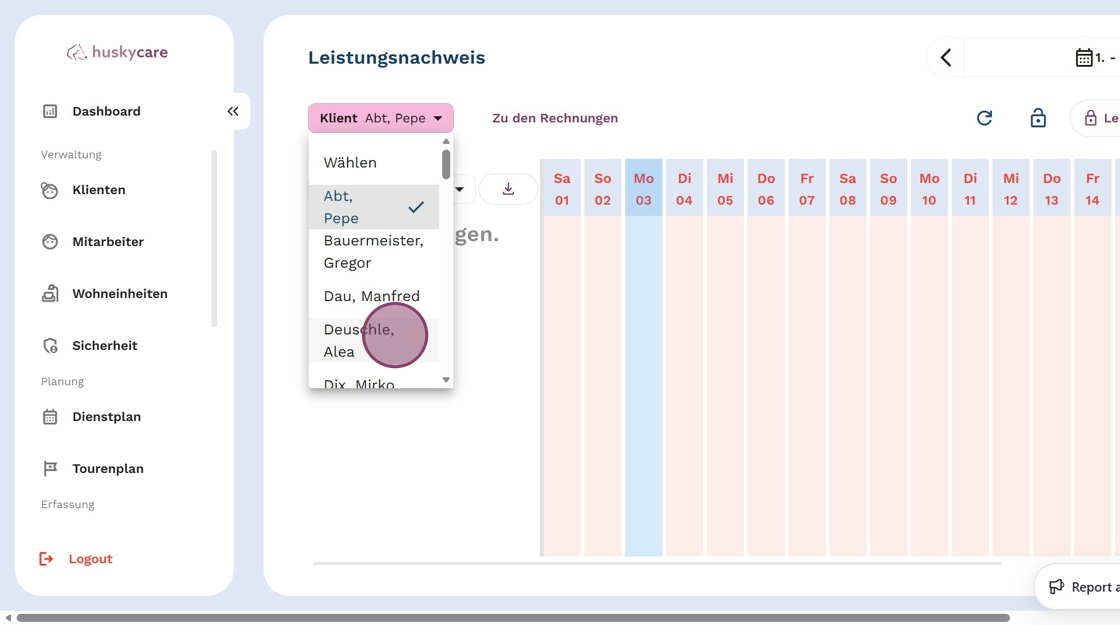Open the Dienstplan page
Viewport: 1120px width, 625px height.
(106, 416)
